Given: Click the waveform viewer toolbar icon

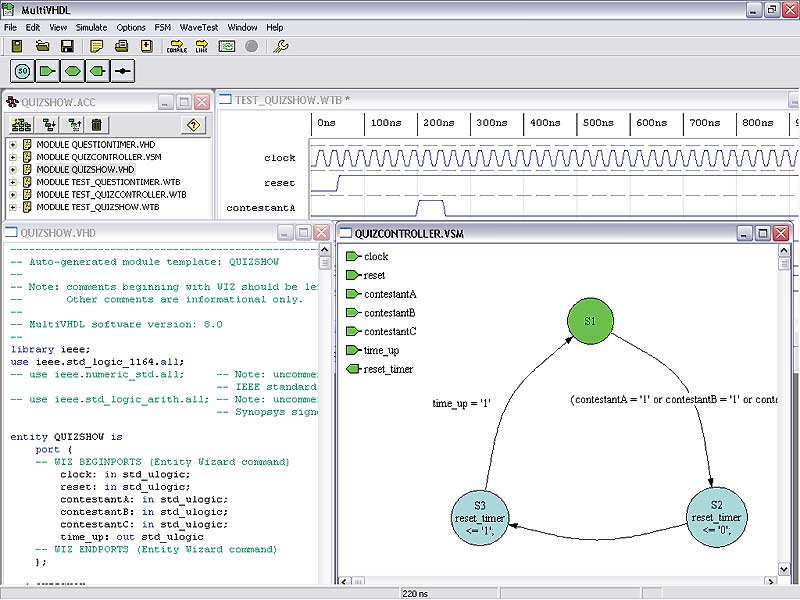Looking at the screenshot, I should 227,46.
